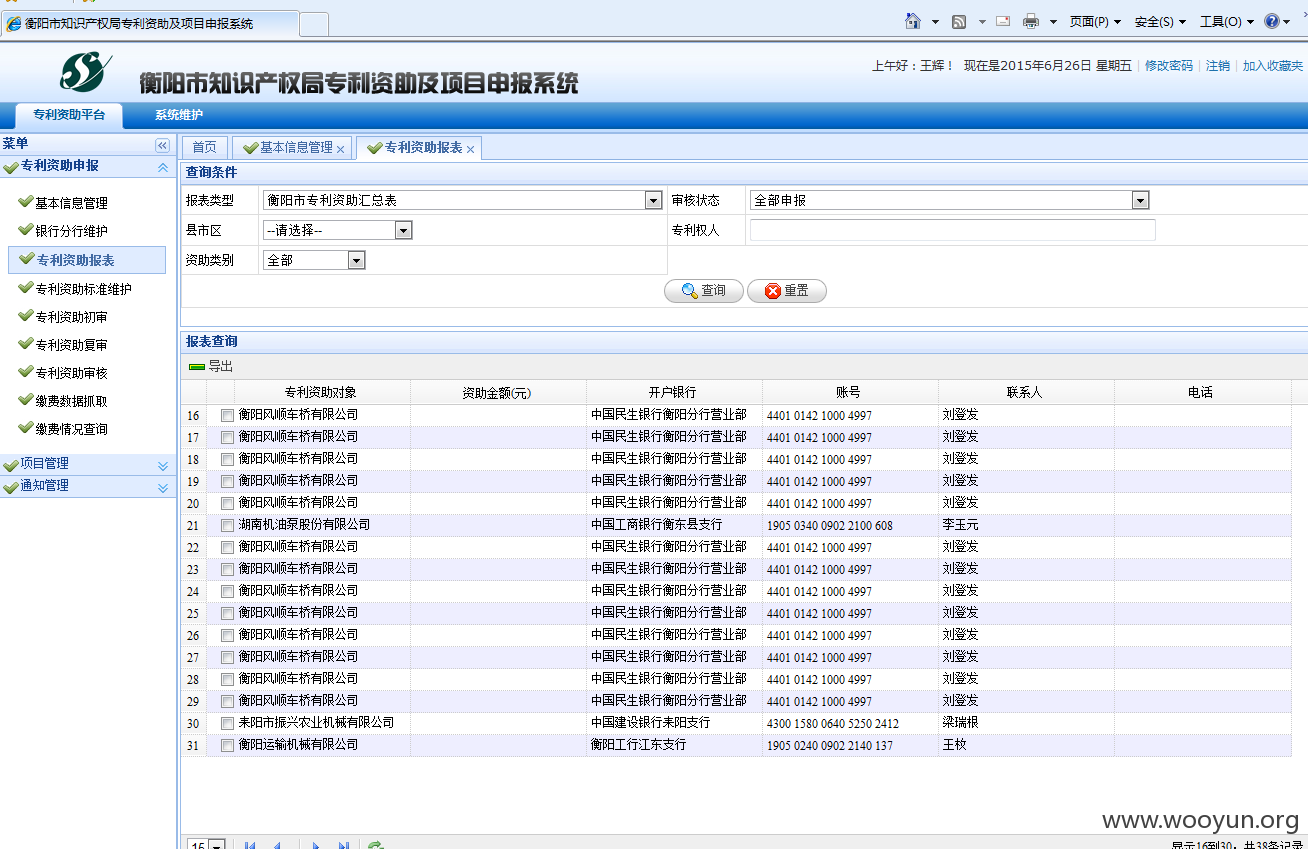1308x849 pixels.
Task: Tick checkbox for row 29
Action: [x=227, y=701]
